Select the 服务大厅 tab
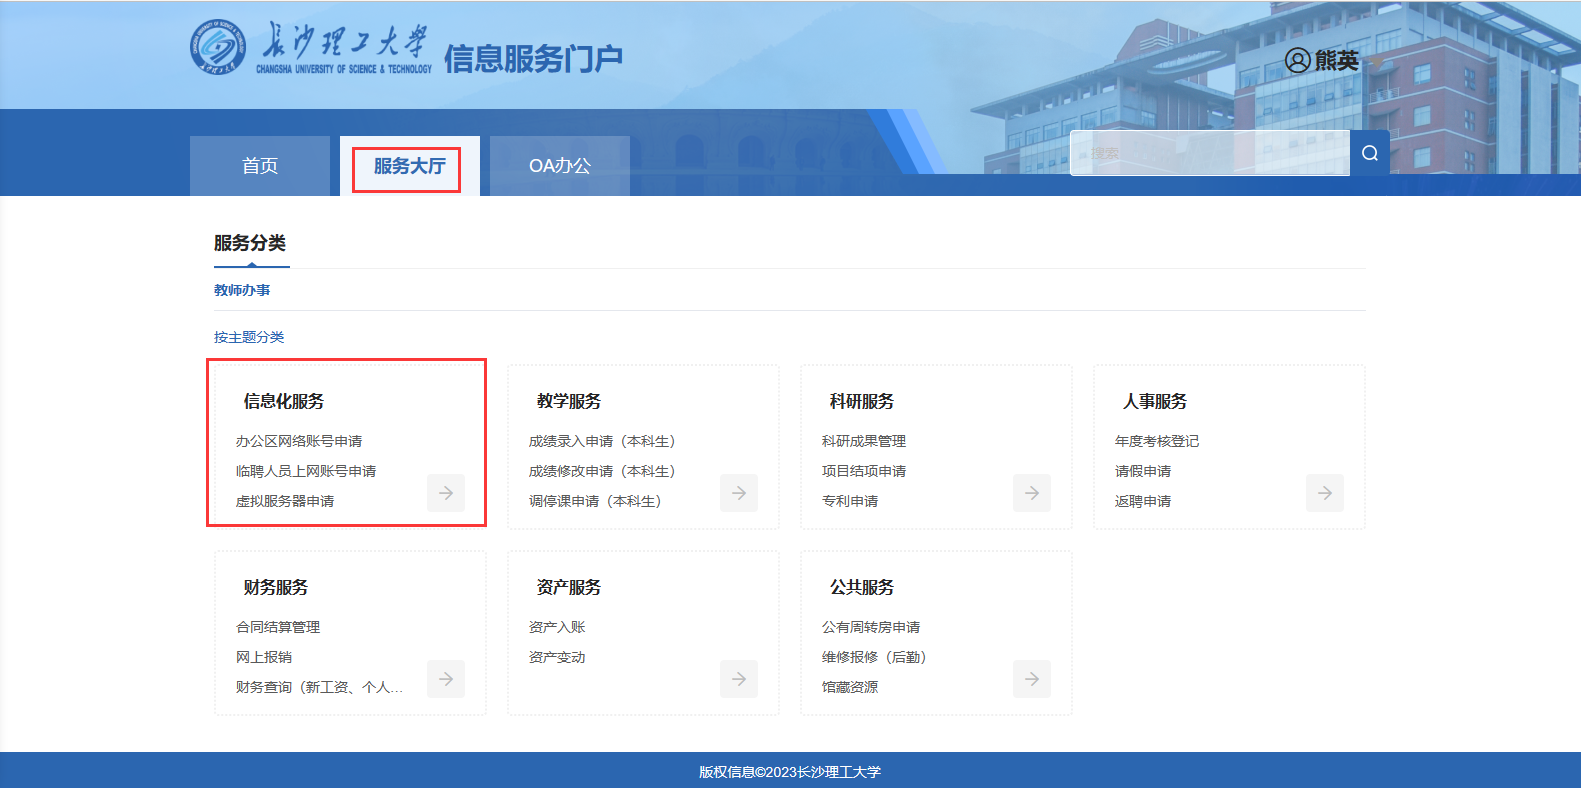 tap(409, 166)
